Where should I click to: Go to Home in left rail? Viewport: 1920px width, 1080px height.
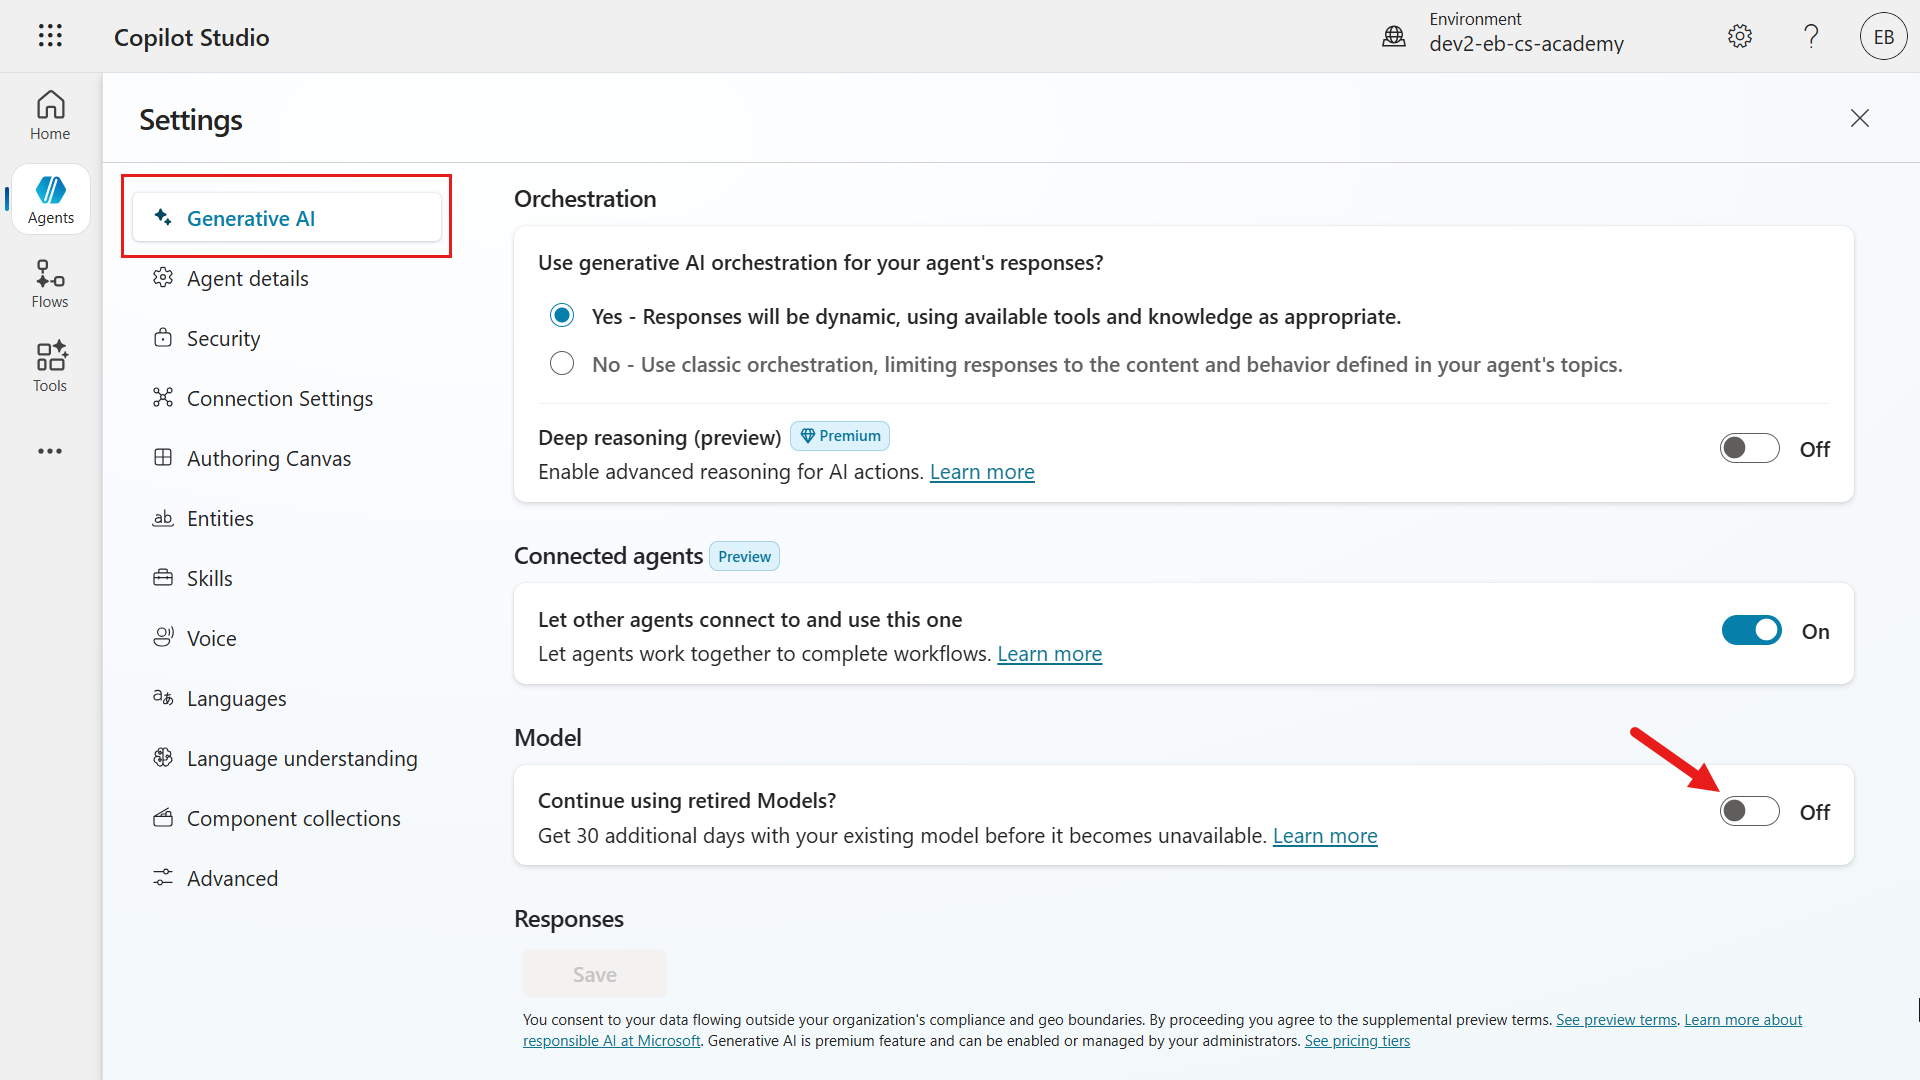click(50, 115)
